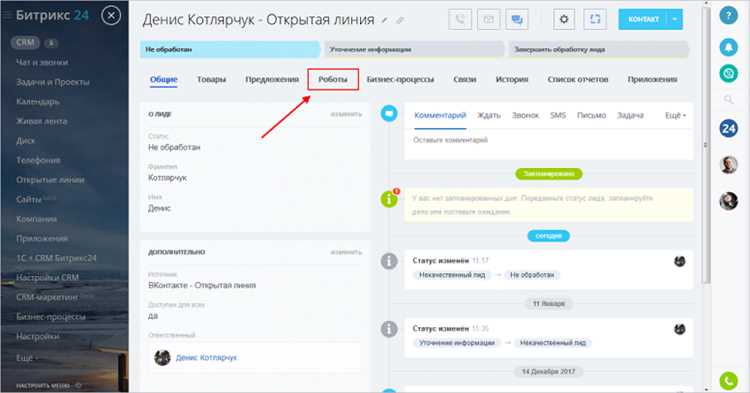Open the notifications bell icon
750x393 pixels.
pyautogui.click(x=728, y=47)
